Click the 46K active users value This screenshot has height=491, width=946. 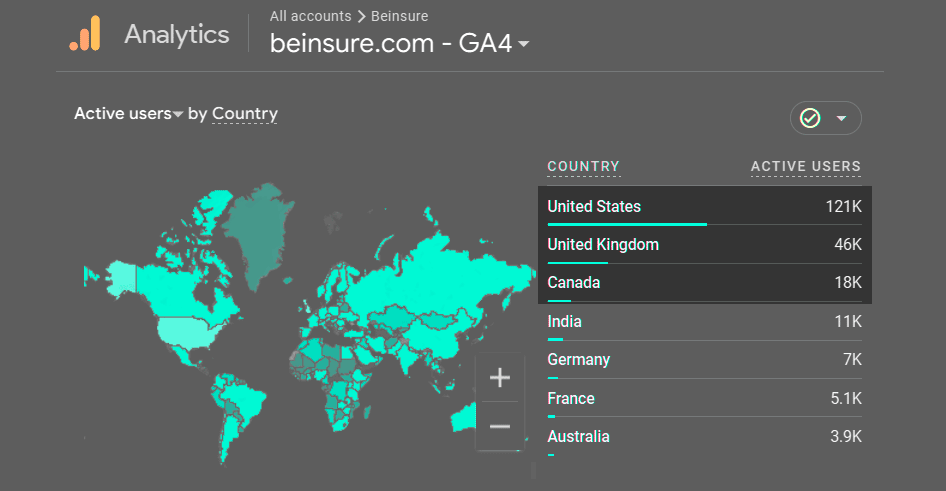tap(848, 244)
